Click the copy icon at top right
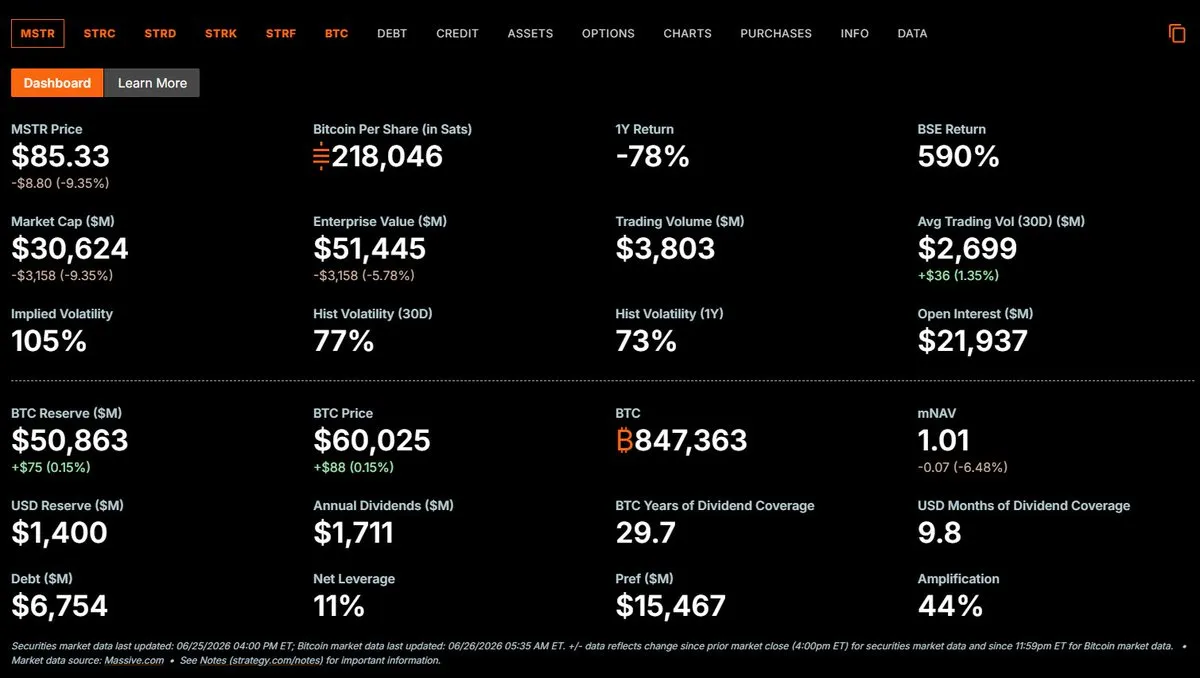1200x678 pixels. point(1177,33)
